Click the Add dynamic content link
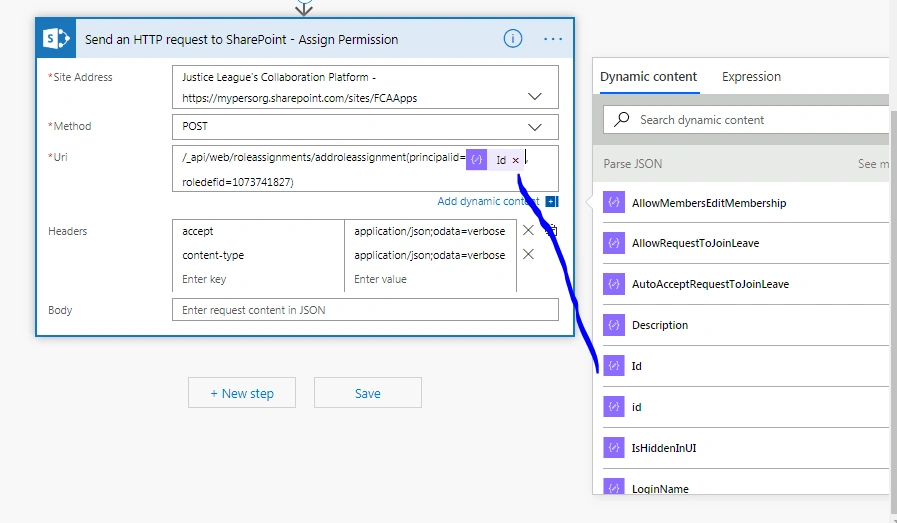The width and height of the screenshot is (897, 523). (x=488, y=201)
